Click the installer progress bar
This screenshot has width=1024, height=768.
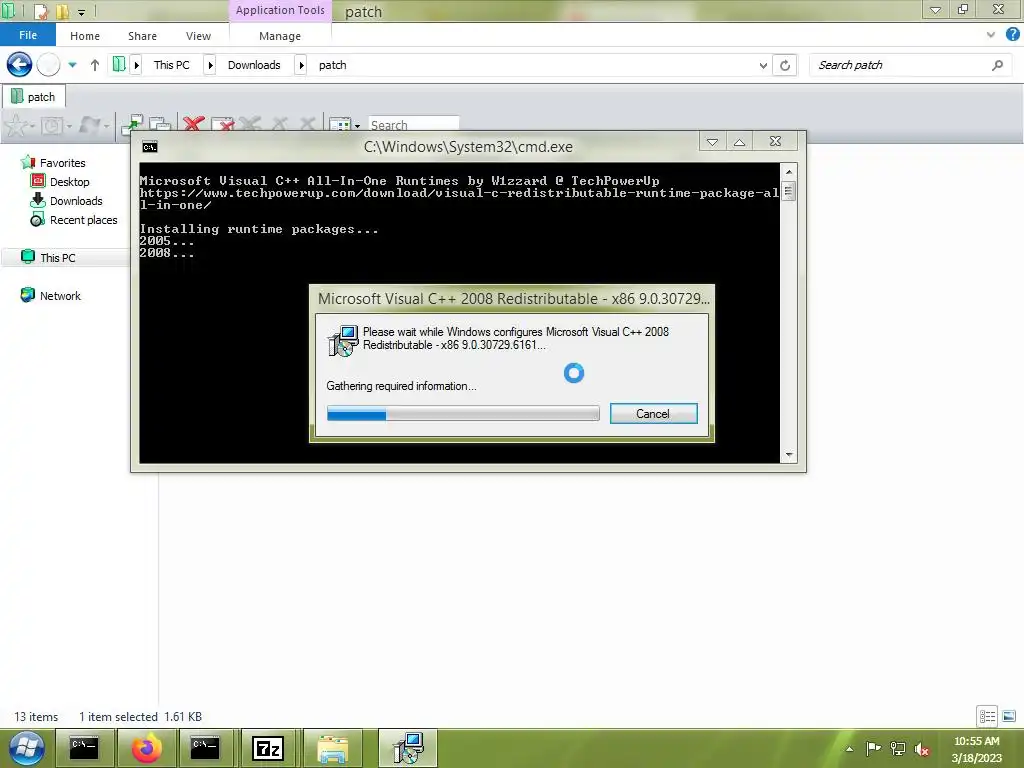(462, 413)
